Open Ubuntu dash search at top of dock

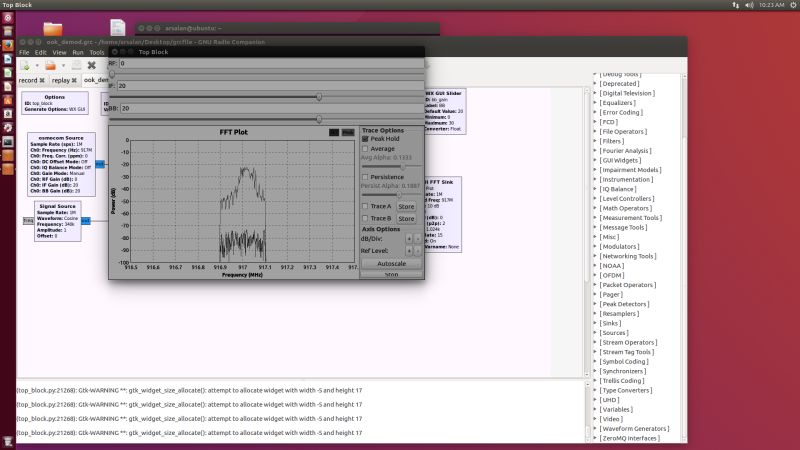click(x=8, y=18)
